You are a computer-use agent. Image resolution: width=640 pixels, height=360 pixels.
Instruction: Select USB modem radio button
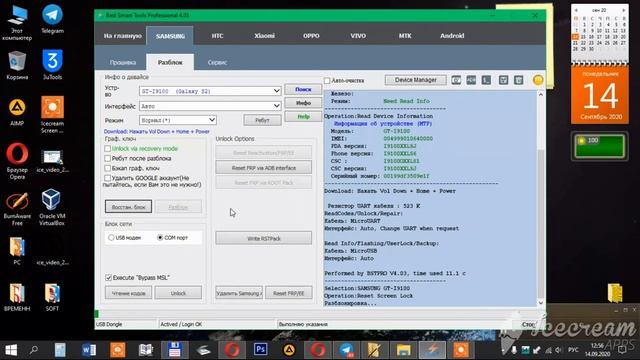[x=111, y=238]
